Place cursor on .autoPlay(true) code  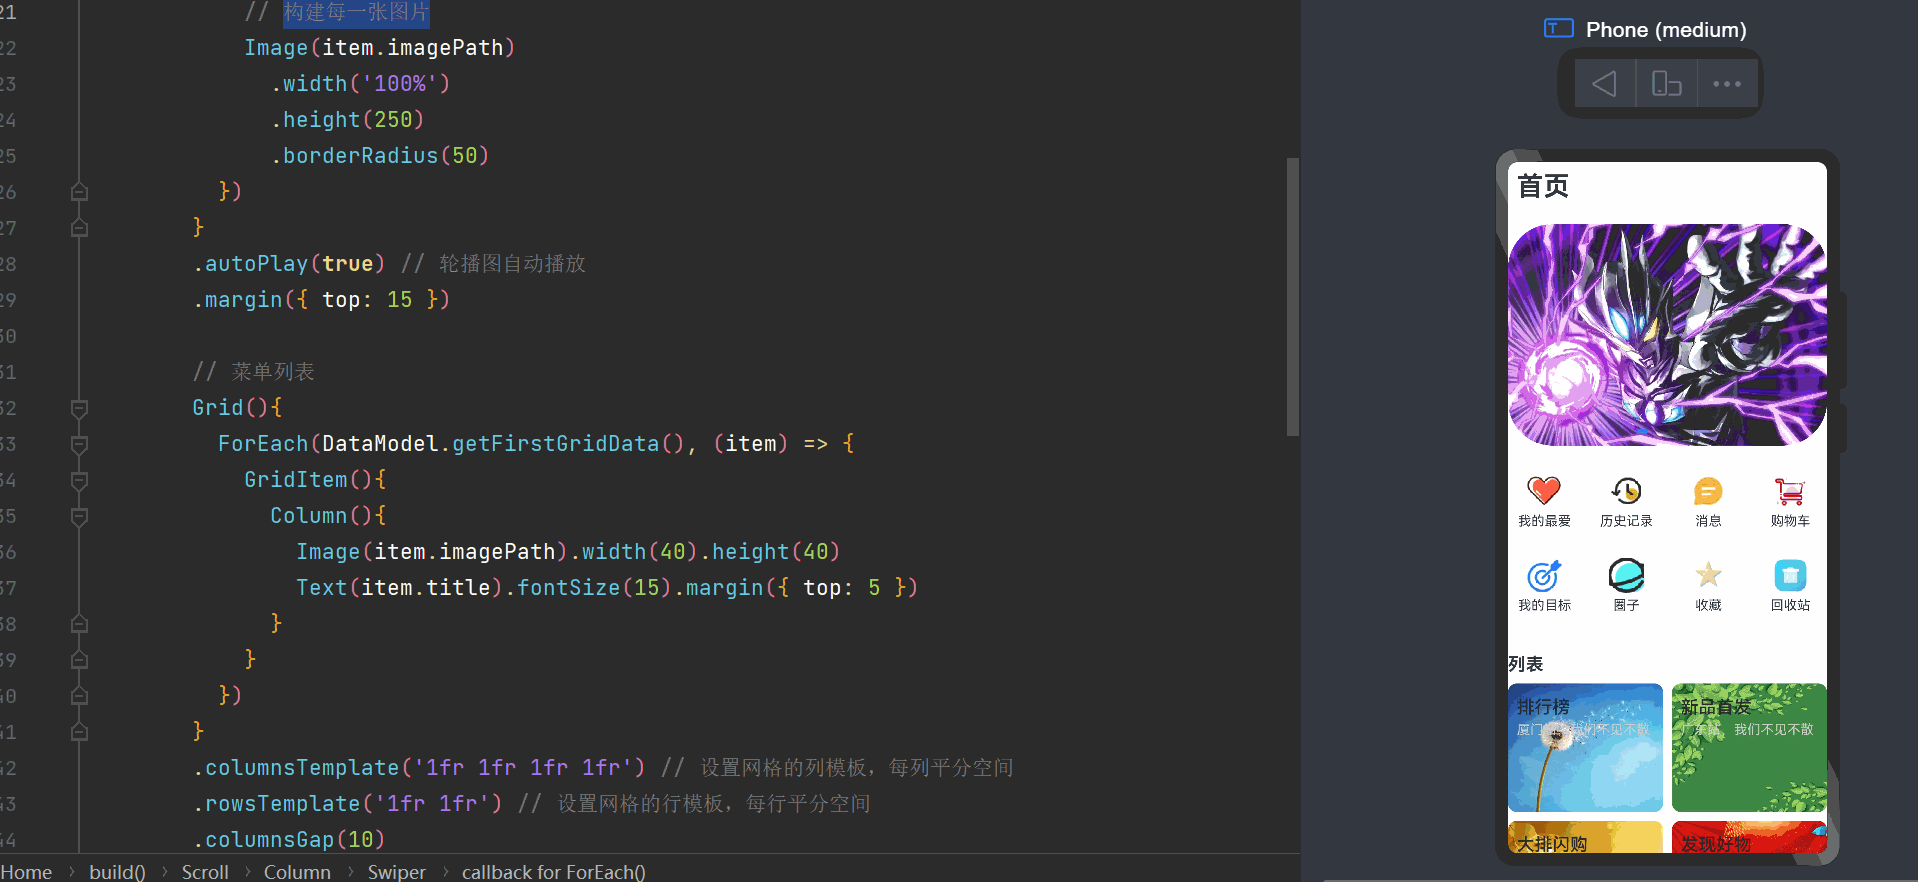point(289,264)
